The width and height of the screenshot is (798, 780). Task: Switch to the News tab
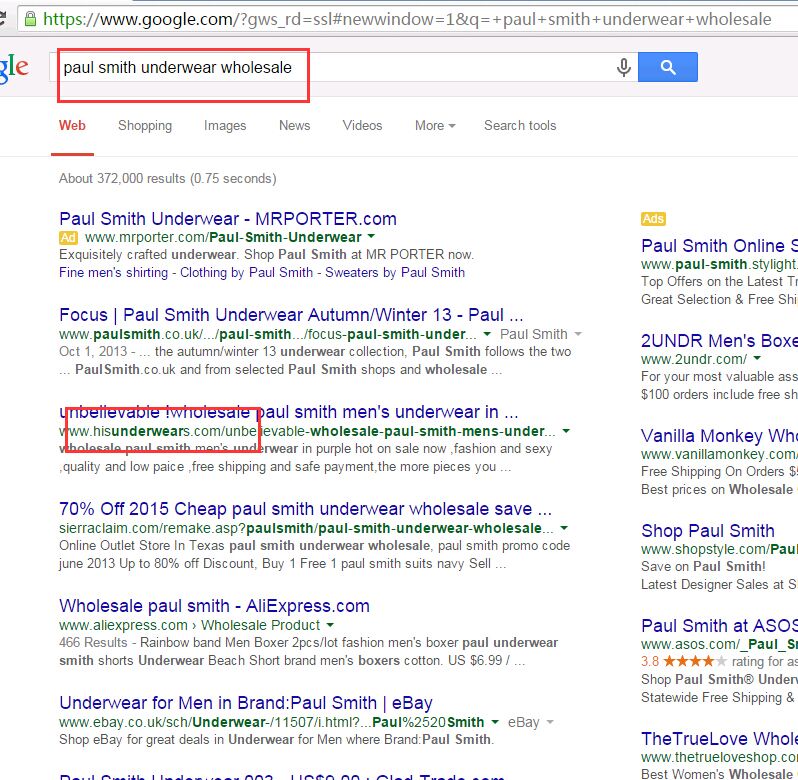(295, 126)
